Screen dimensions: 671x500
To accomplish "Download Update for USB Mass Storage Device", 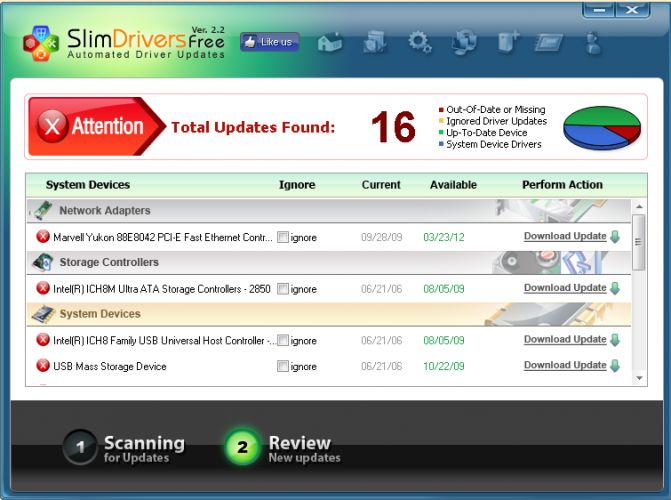I will (x=565, y=365).
